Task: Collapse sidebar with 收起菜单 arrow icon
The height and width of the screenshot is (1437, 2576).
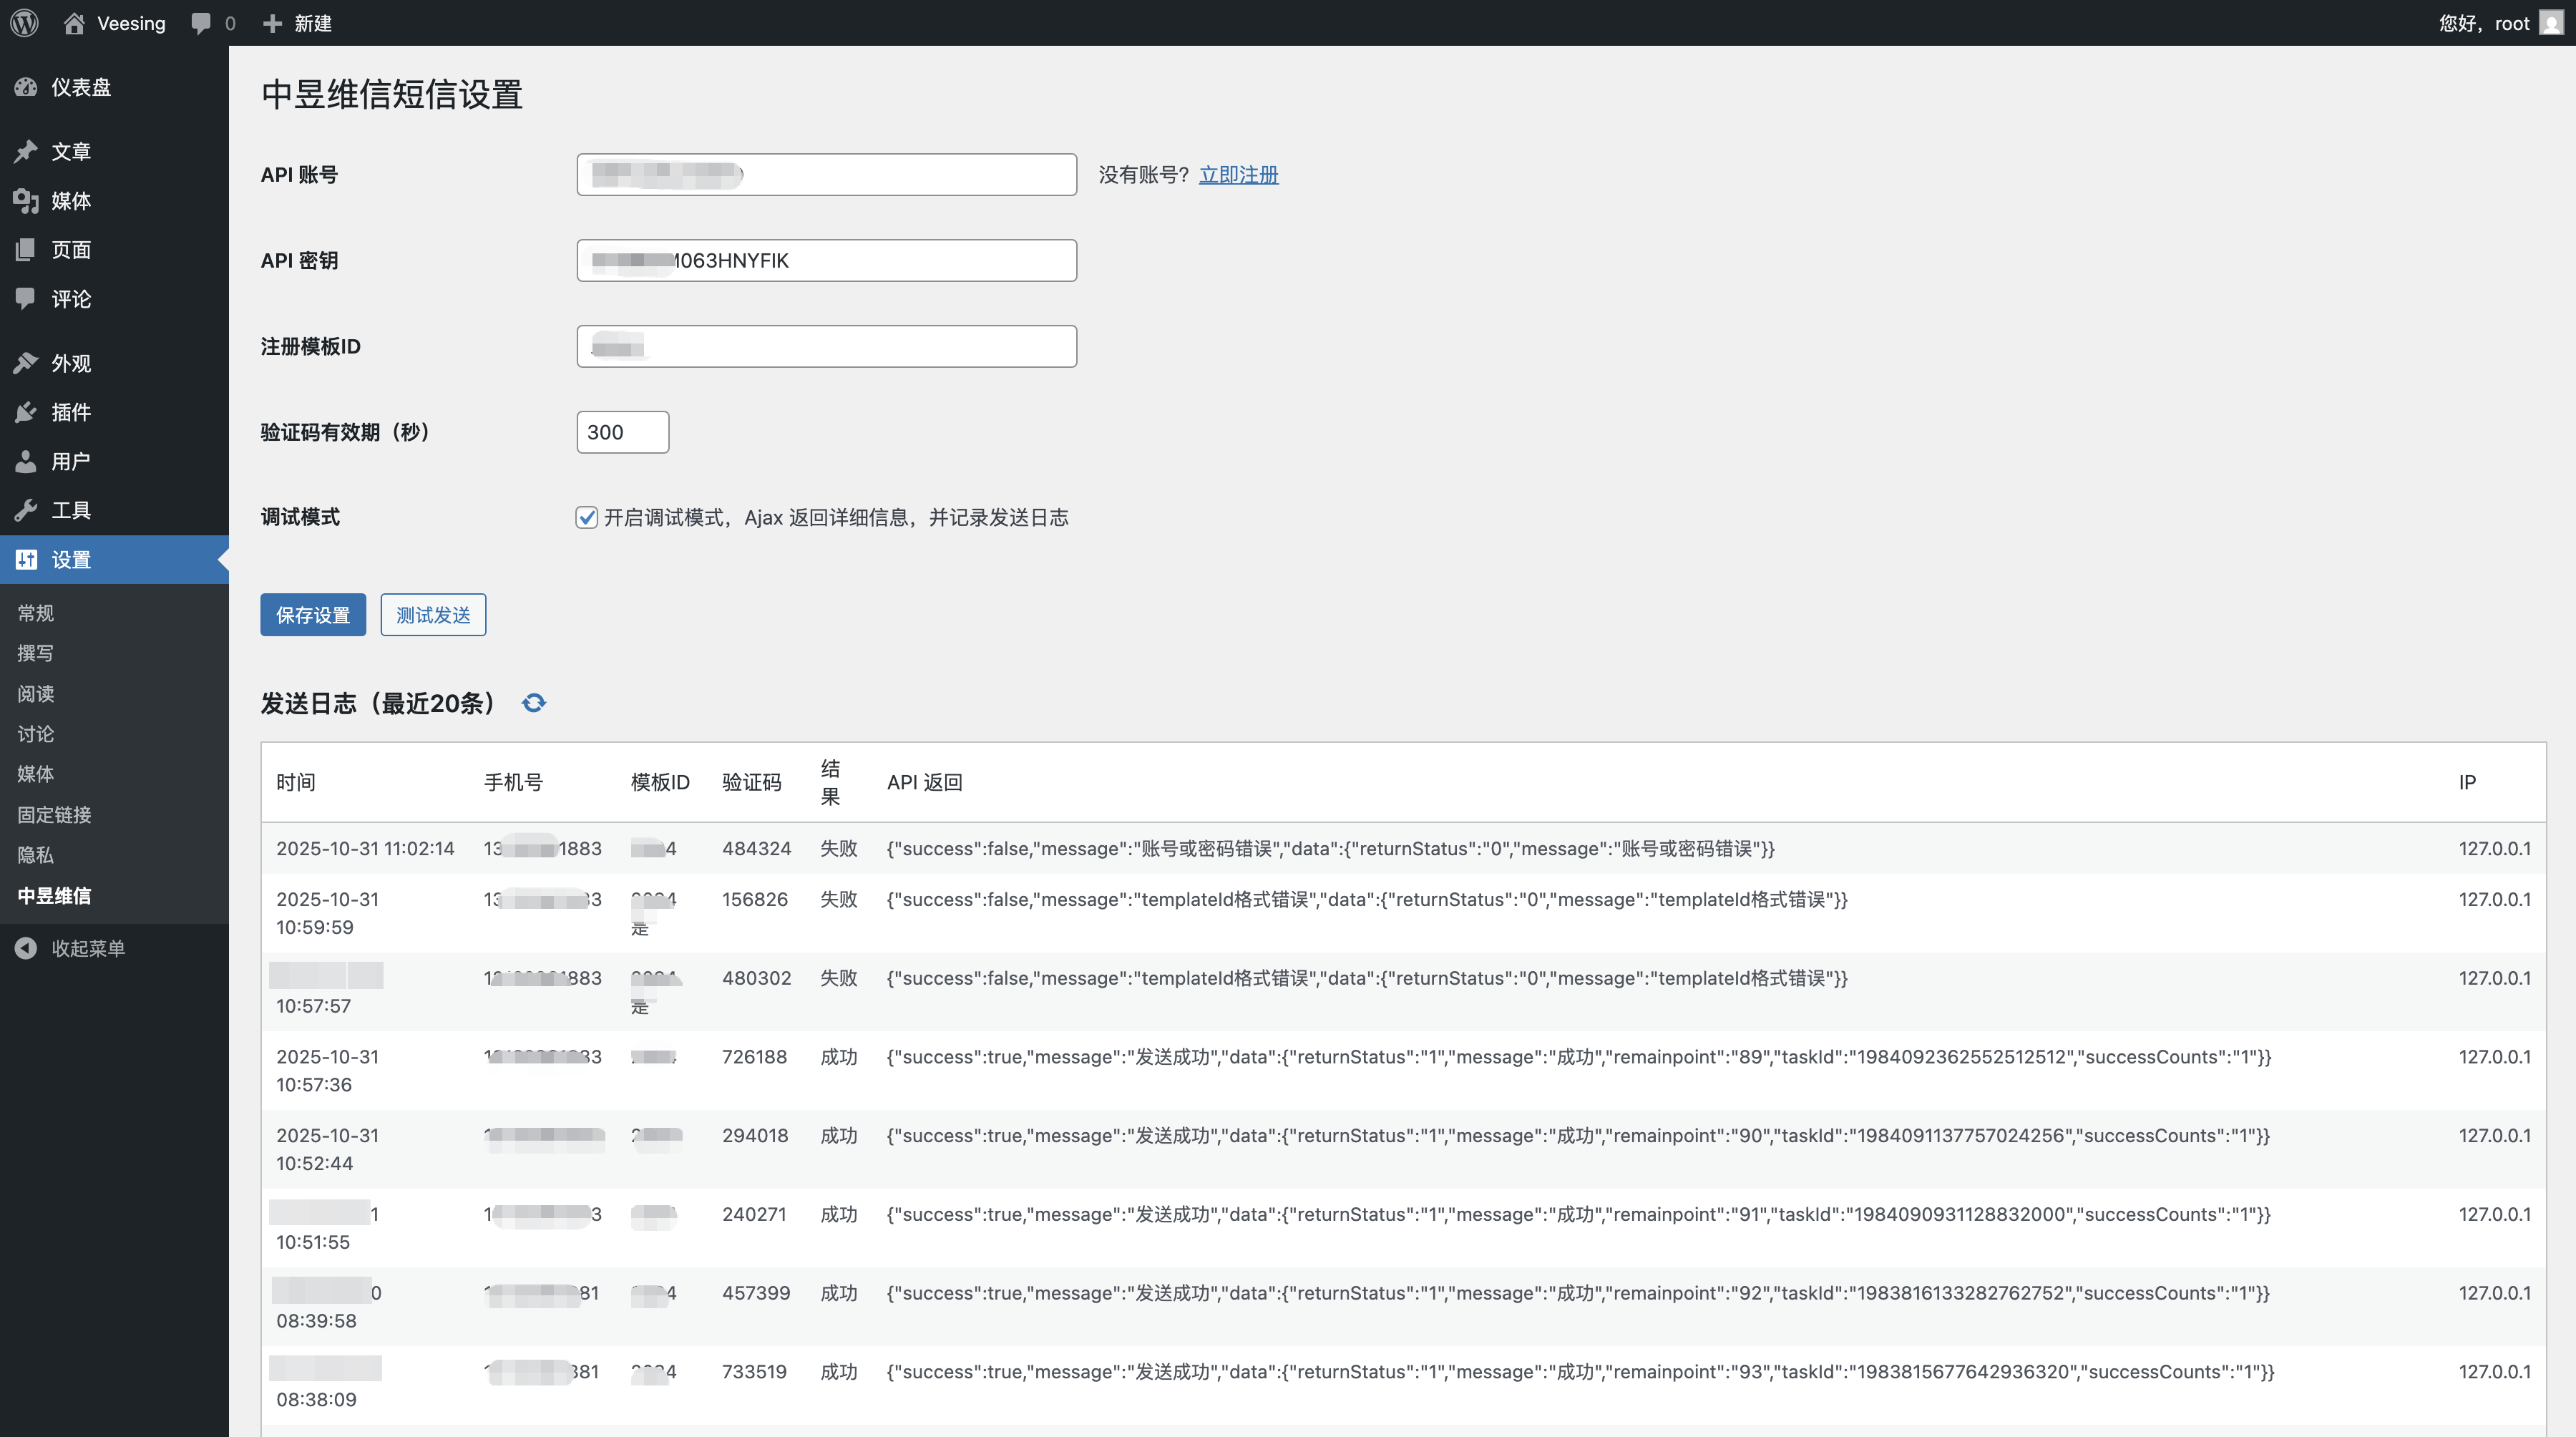Action: tap(26, 948)
